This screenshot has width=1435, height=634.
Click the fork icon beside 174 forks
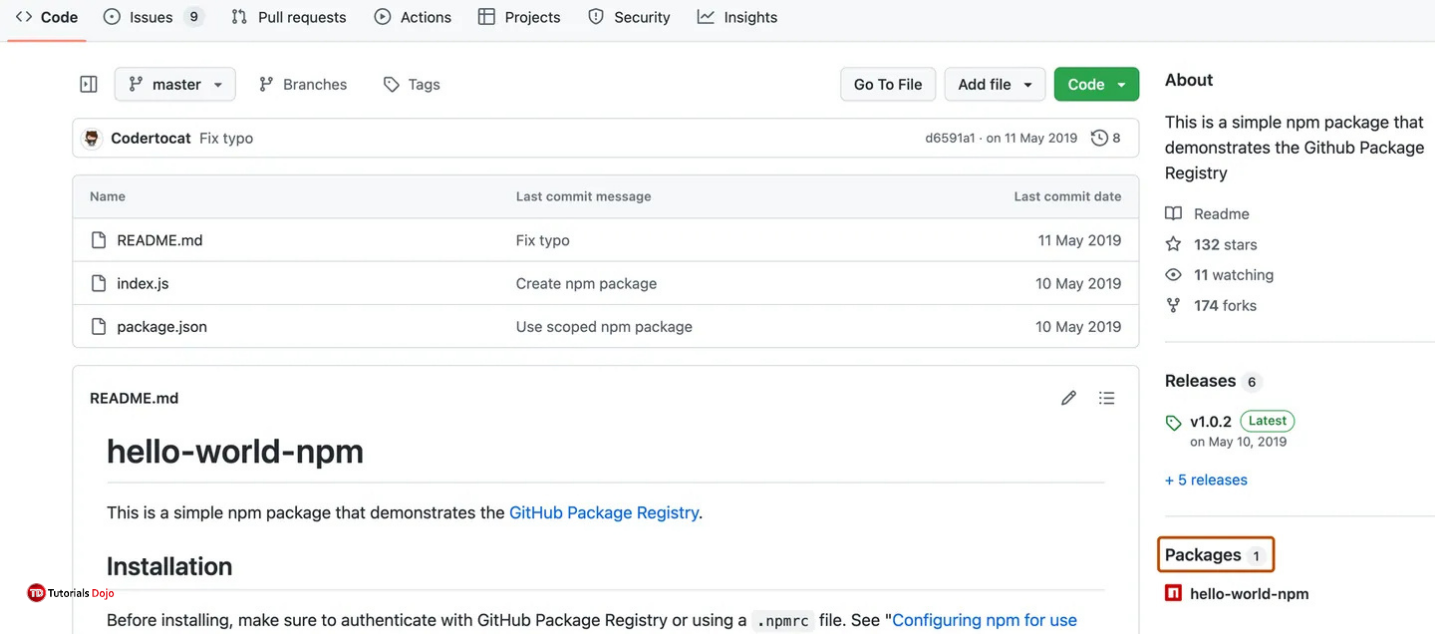click(1172, 305)
